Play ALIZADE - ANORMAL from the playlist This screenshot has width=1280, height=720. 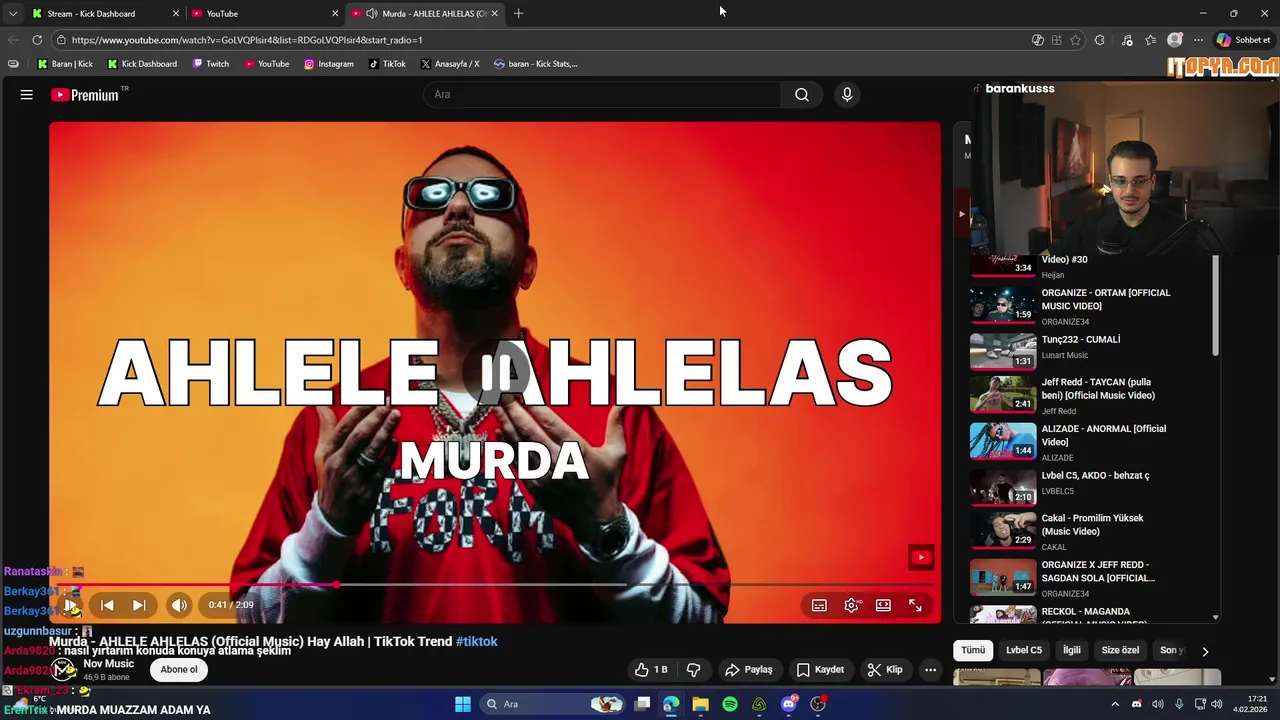click(x=1090, y=441)
